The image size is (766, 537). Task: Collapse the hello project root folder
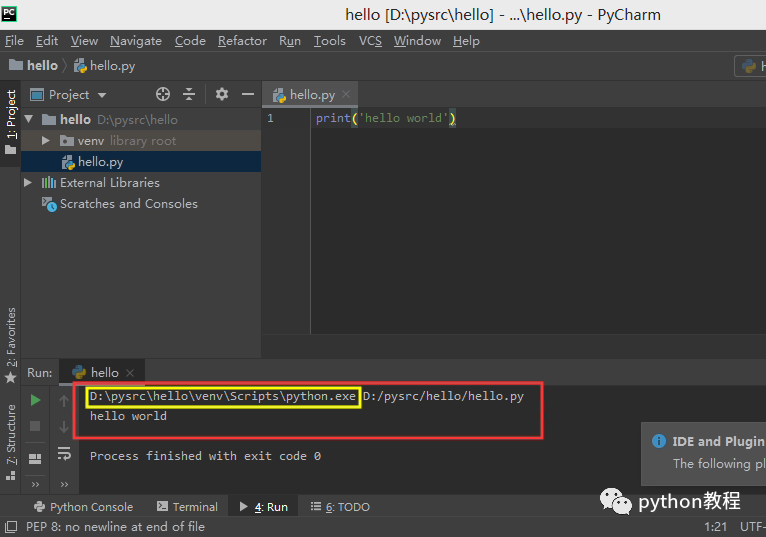(x=29, y=119)
